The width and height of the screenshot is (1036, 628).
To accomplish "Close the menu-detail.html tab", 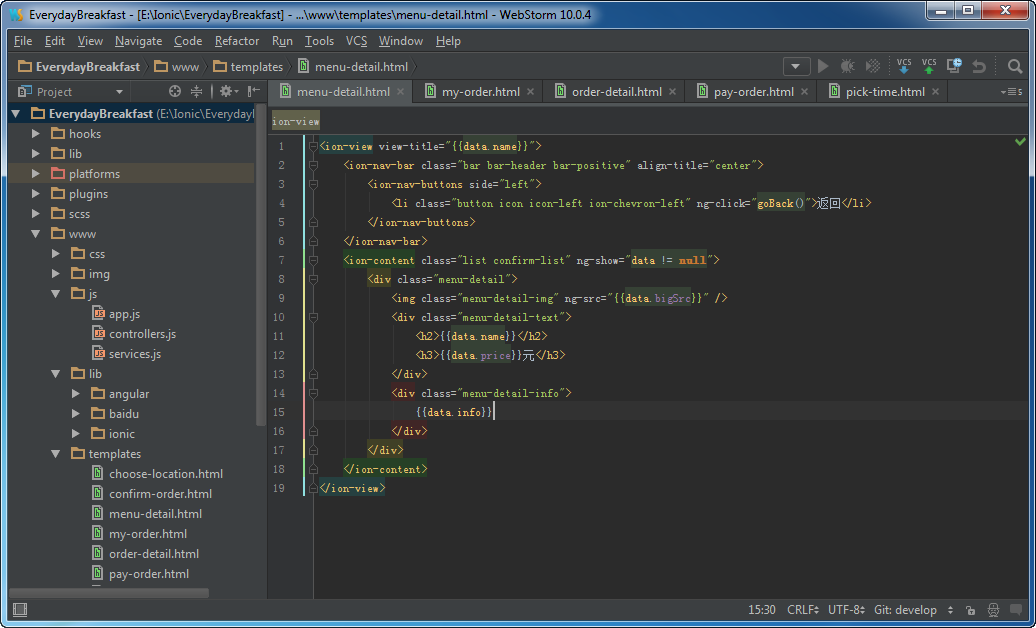I will [x=400, y=92].
